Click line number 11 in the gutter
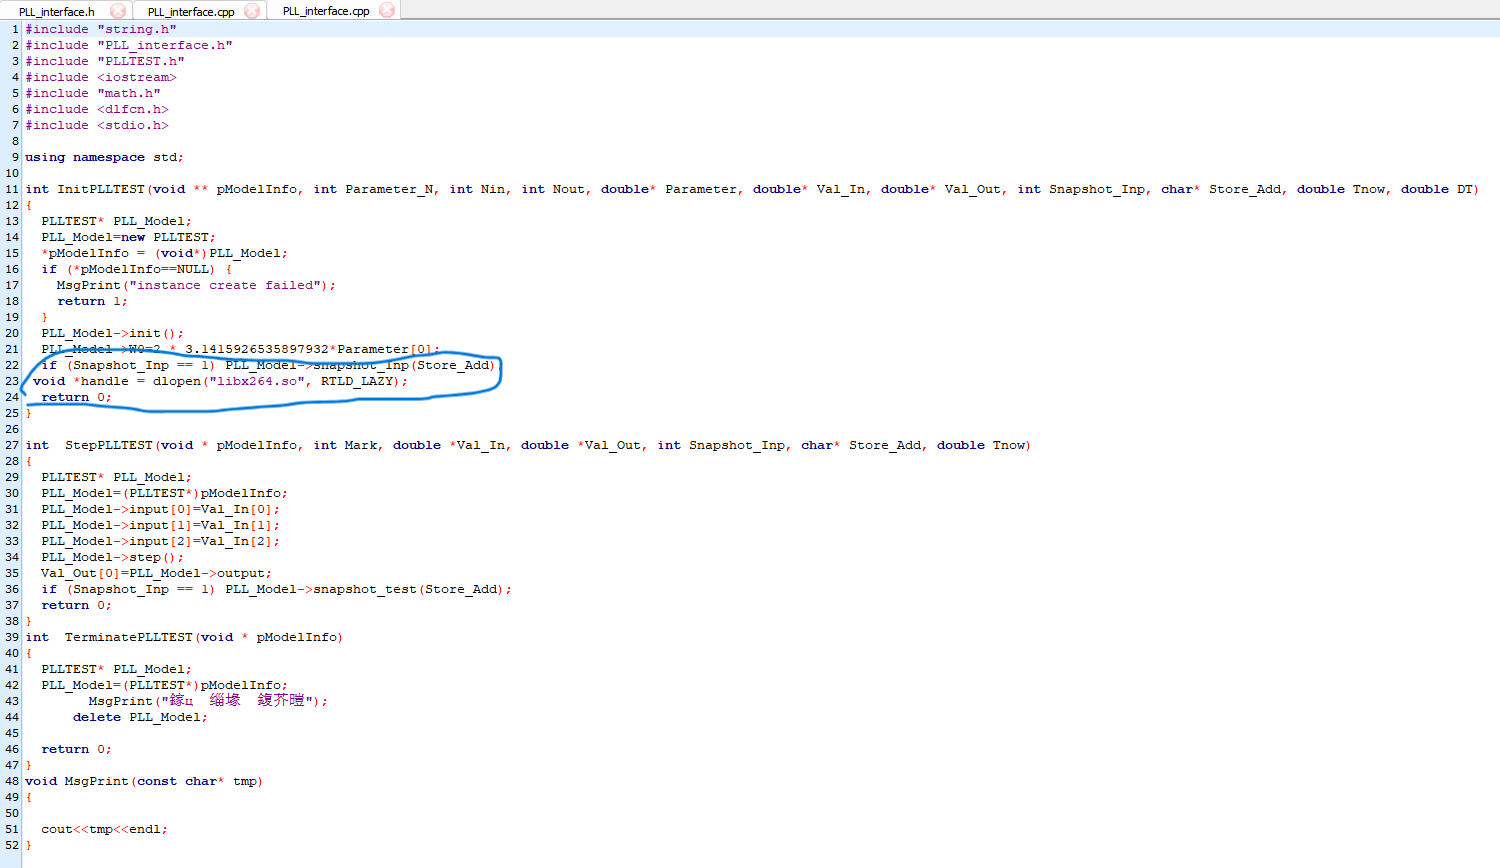Viewport: 1500px width, 868px height. click(12, 189)
